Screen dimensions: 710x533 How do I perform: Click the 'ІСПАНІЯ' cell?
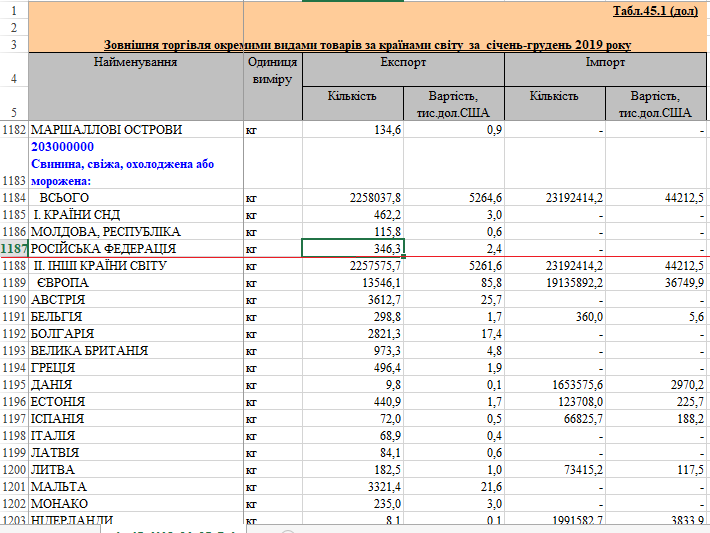(x=136, y=418)
